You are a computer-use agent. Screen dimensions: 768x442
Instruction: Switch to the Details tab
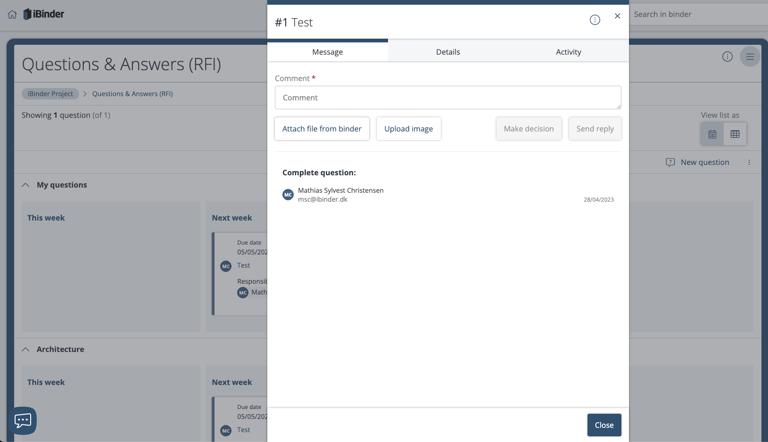[447, 52]
